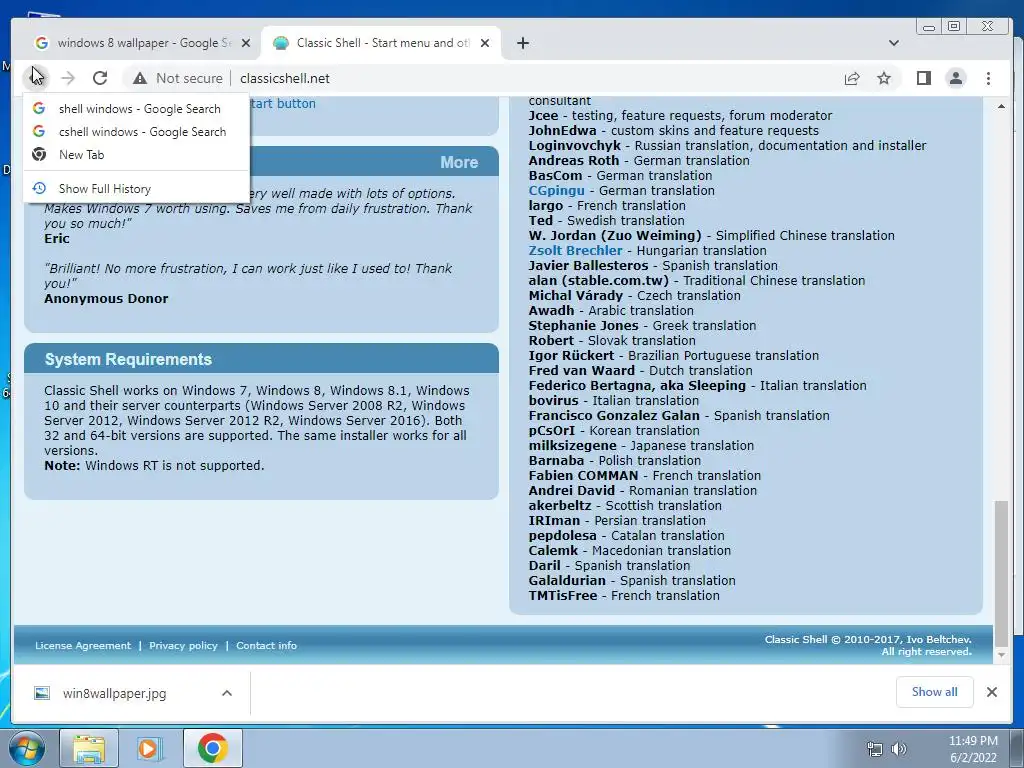Viewport: 1024px width, 768px height.
Task: Open the start button partial link
Action: pos(283,103)
